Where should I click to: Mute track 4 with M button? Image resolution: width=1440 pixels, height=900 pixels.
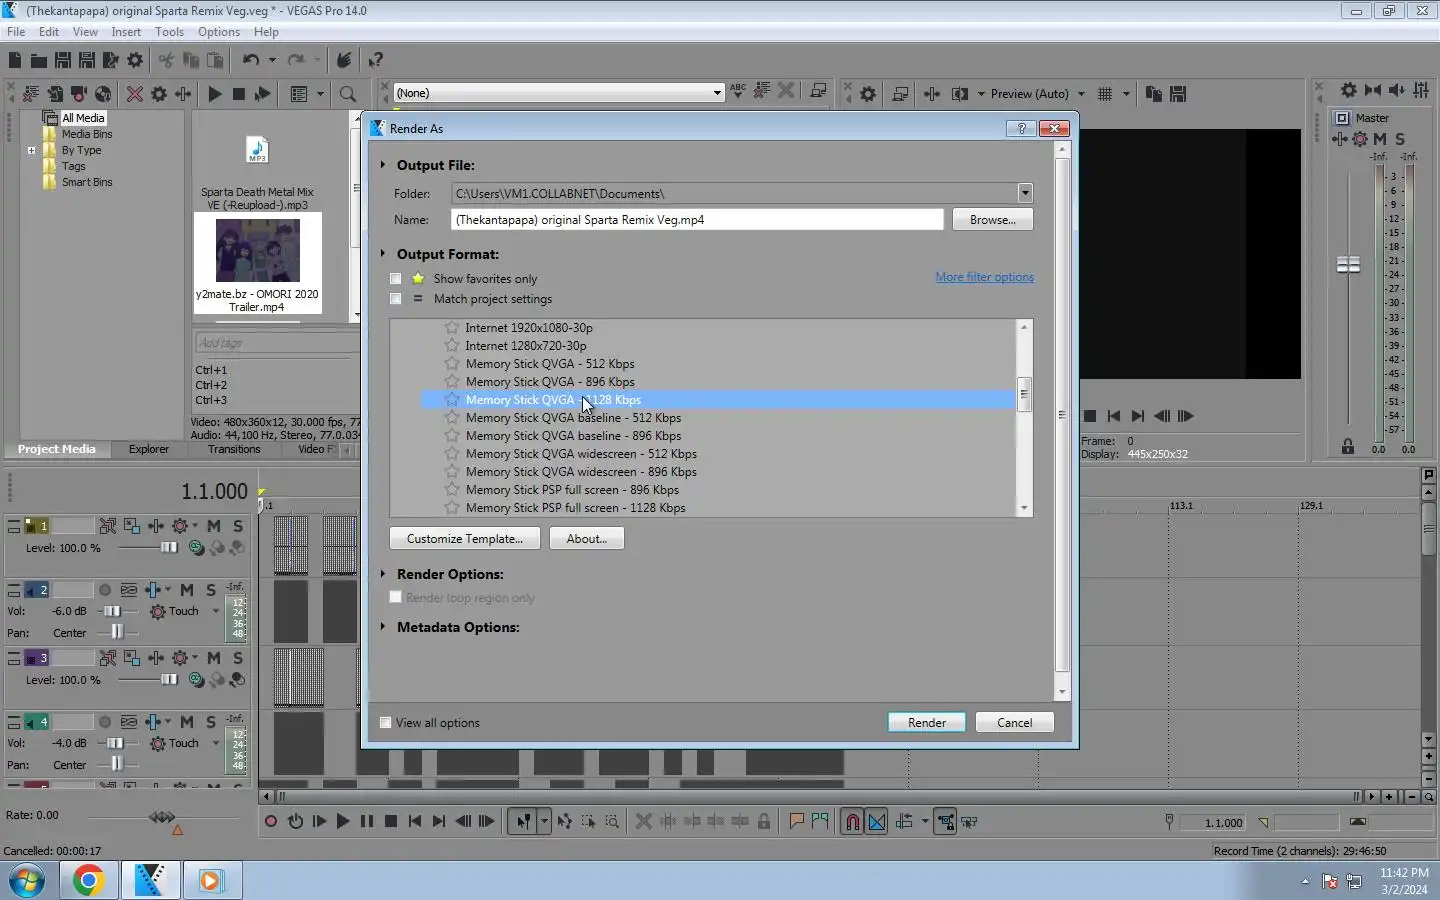(x=187, y=722)
